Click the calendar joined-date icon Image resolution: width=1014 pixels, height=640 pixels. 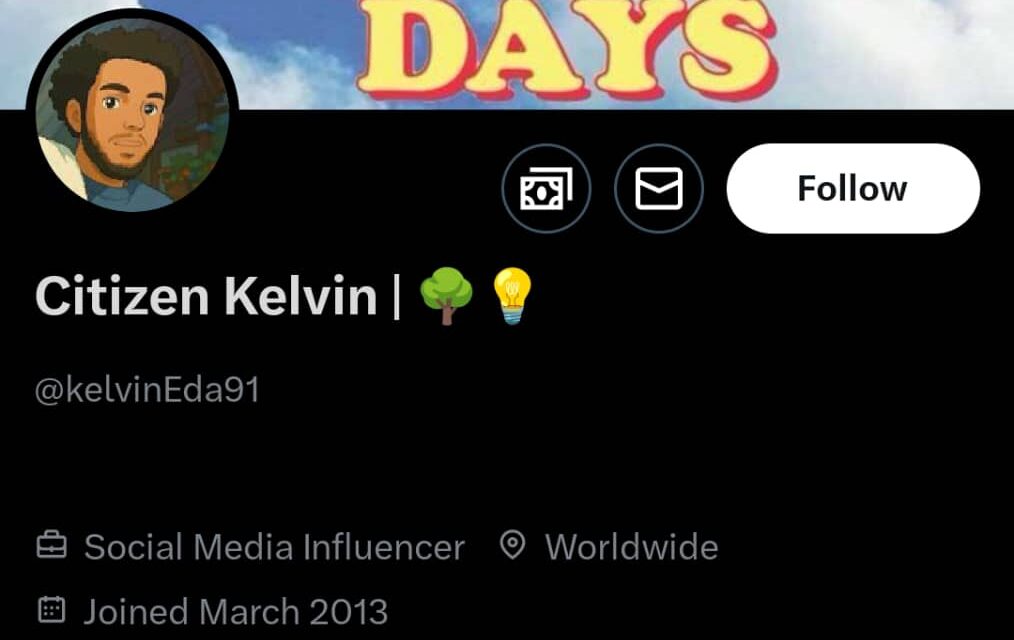point(52,610)
